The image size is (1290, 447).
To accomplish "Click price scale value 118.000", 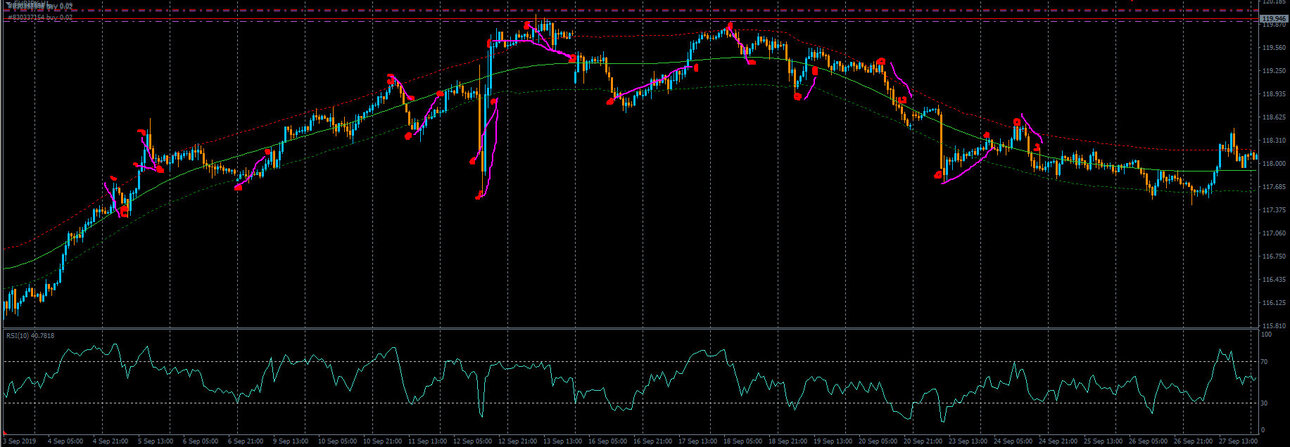I will tap(1273, 163).
